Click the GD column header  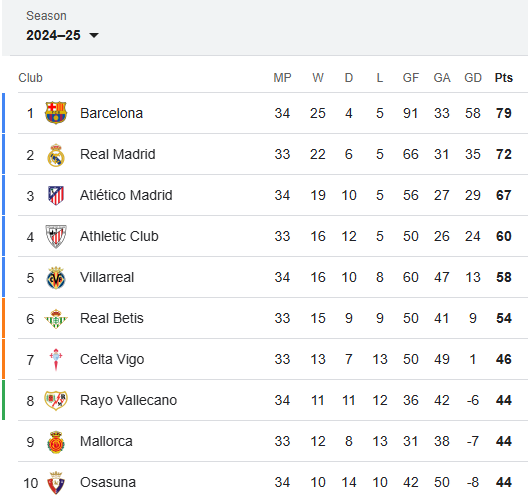pos(473,78)
